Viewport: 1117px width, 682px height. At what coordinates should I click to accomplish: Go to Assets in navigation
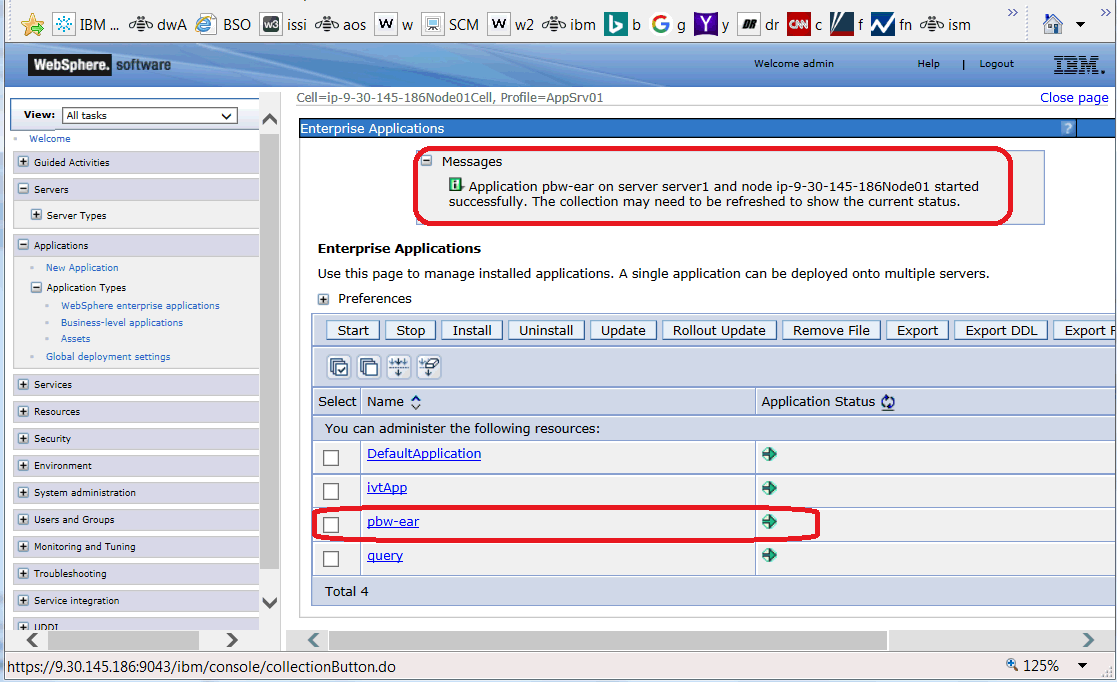[76, 339]
